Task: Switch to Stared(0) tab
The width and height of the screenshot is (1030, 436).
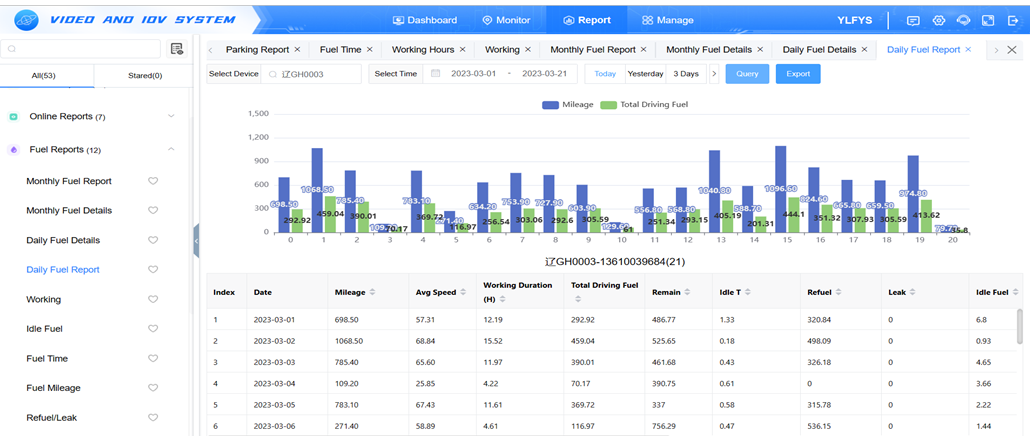Action: click(145, 76)
